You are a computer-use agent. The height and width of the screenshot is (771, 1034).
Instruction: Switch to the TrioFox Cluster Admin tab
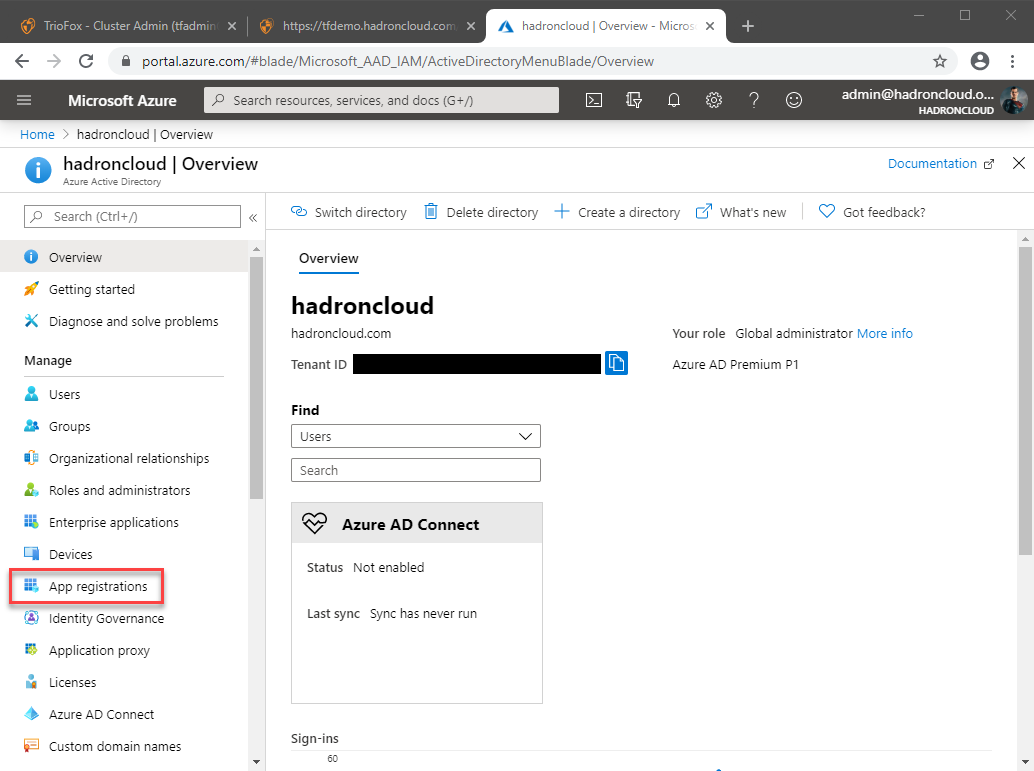click(x=129, y=26)
